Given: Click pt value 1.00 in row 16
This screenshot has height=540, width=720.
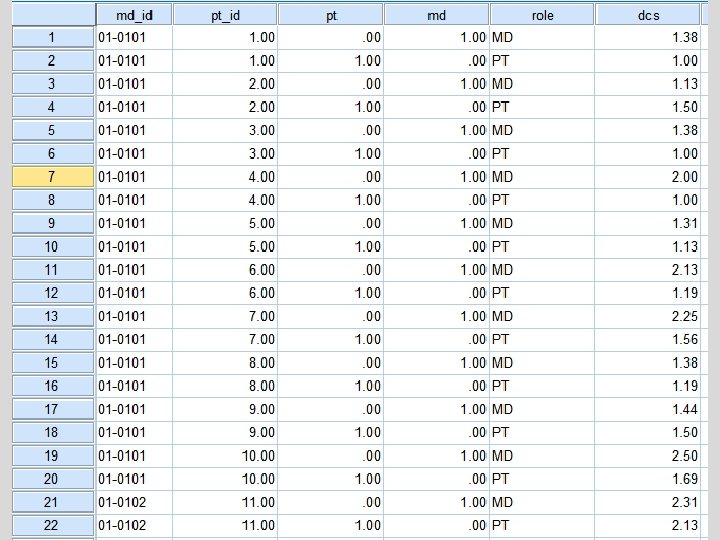Looking at the screenshot, I should [331, 386].
